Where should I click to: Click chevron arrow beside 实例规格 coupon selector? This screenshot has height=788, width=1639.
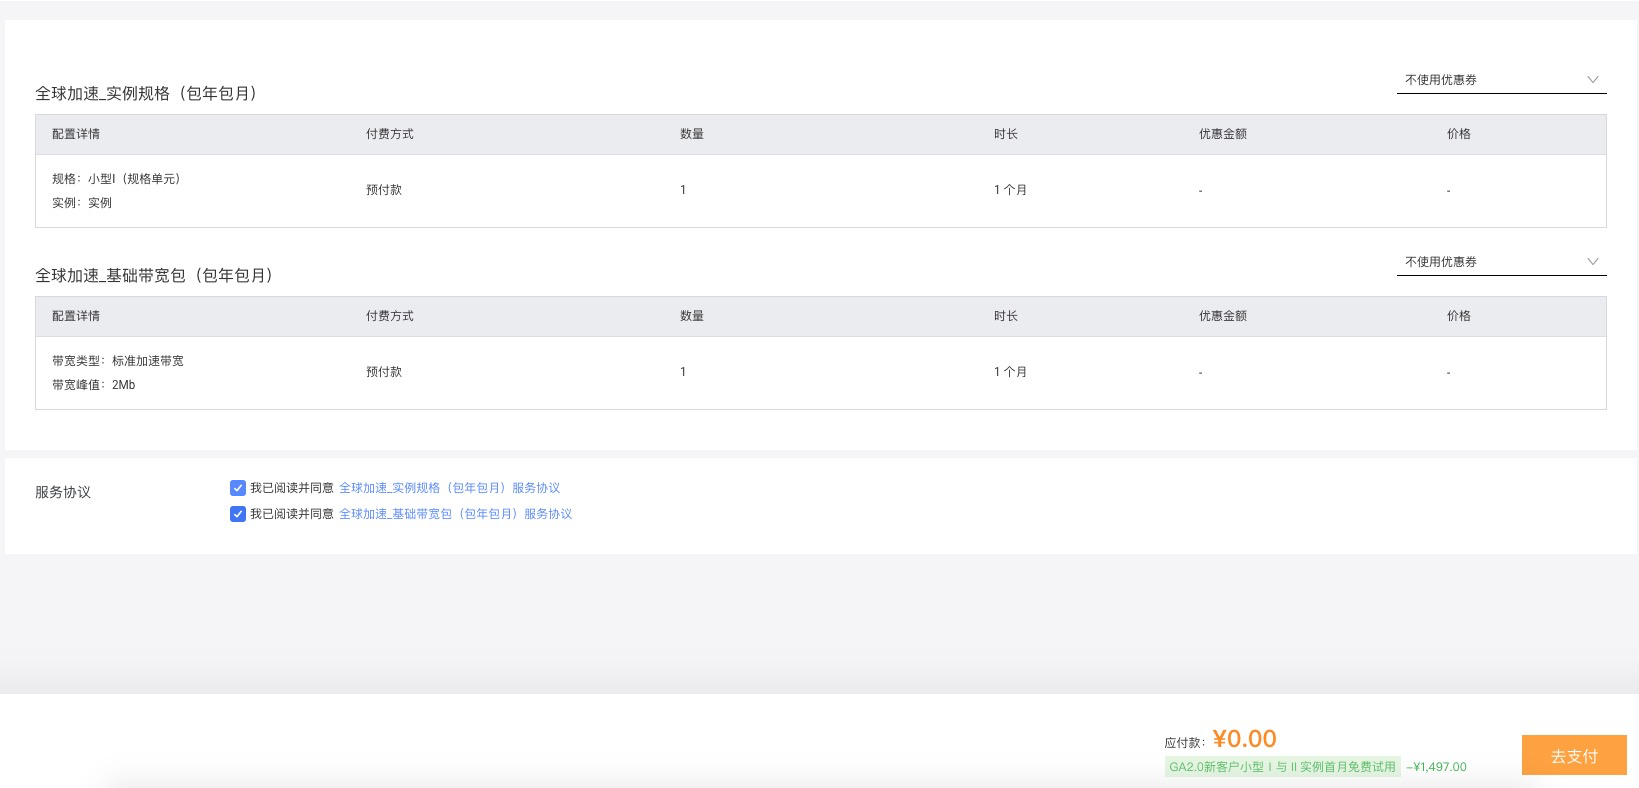(1593, 80)
